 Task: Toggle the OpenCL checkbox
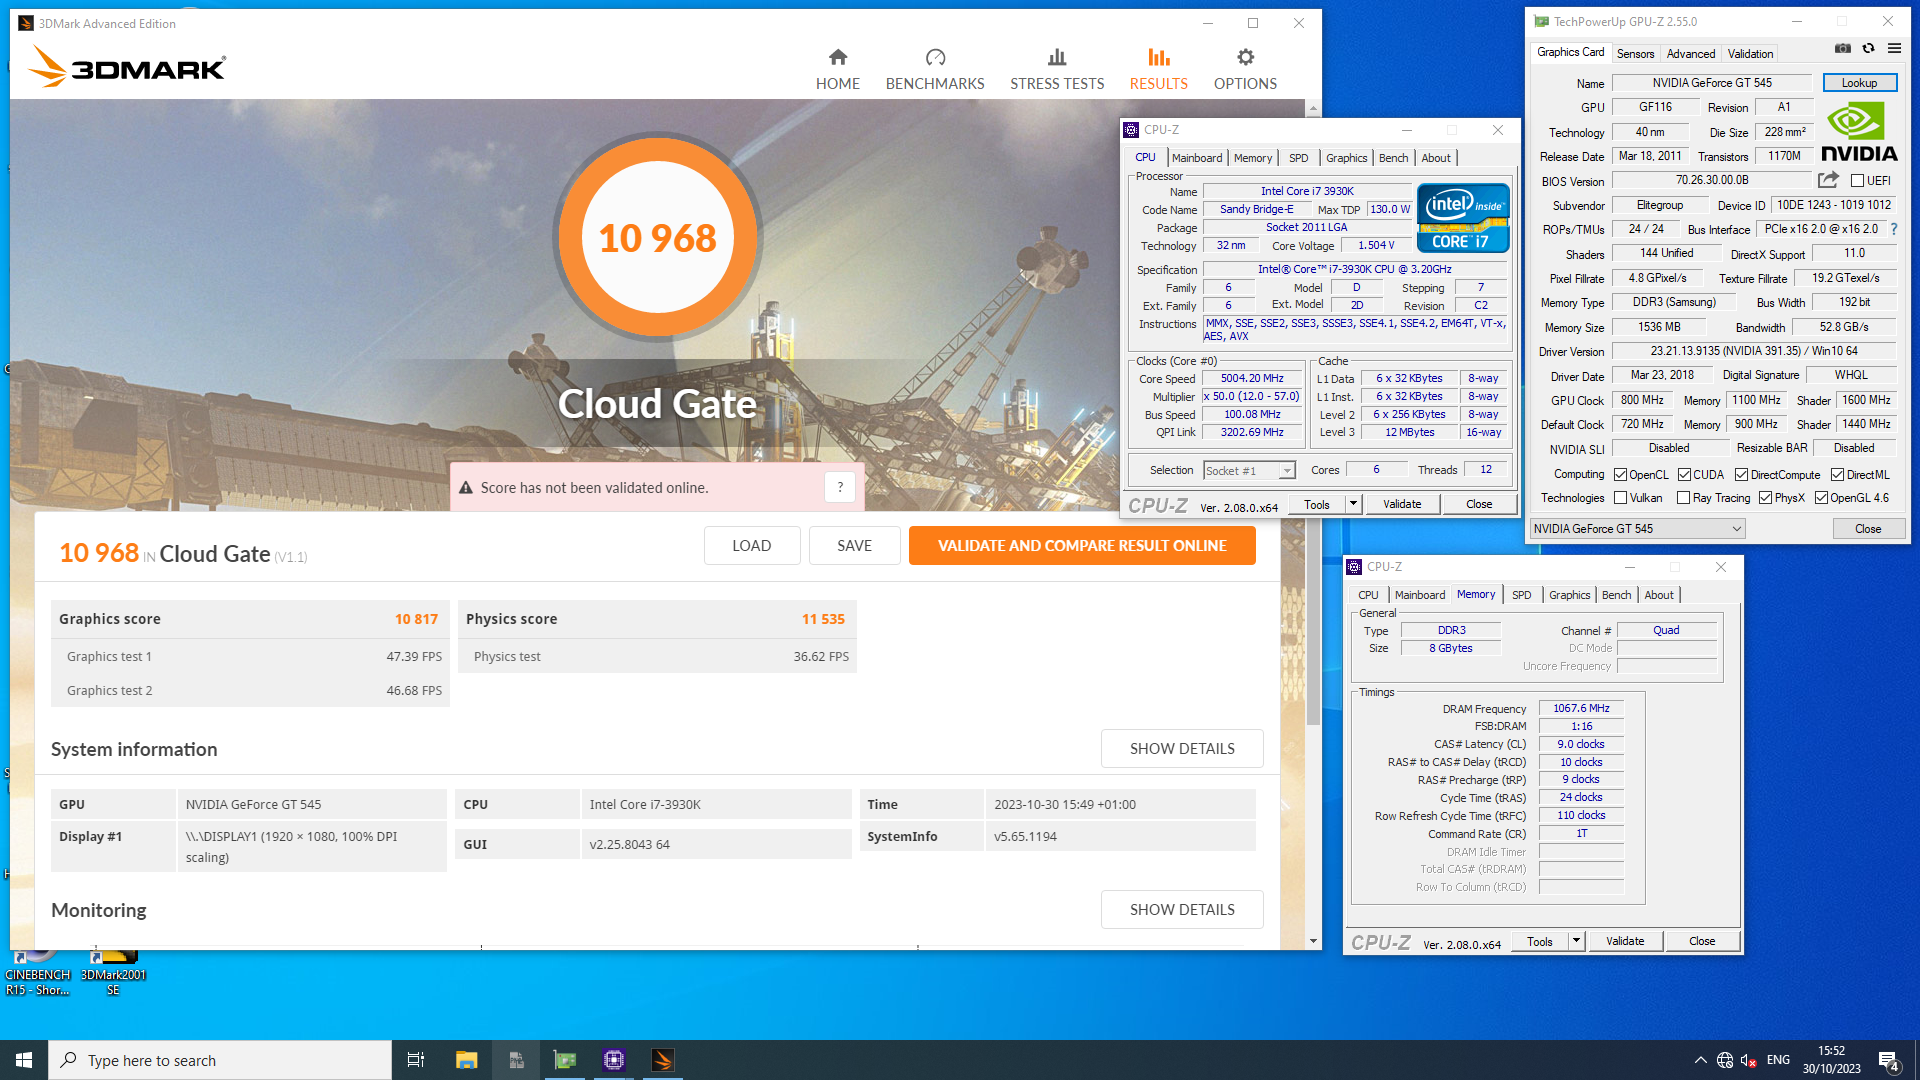click(x=1620, y=475)
